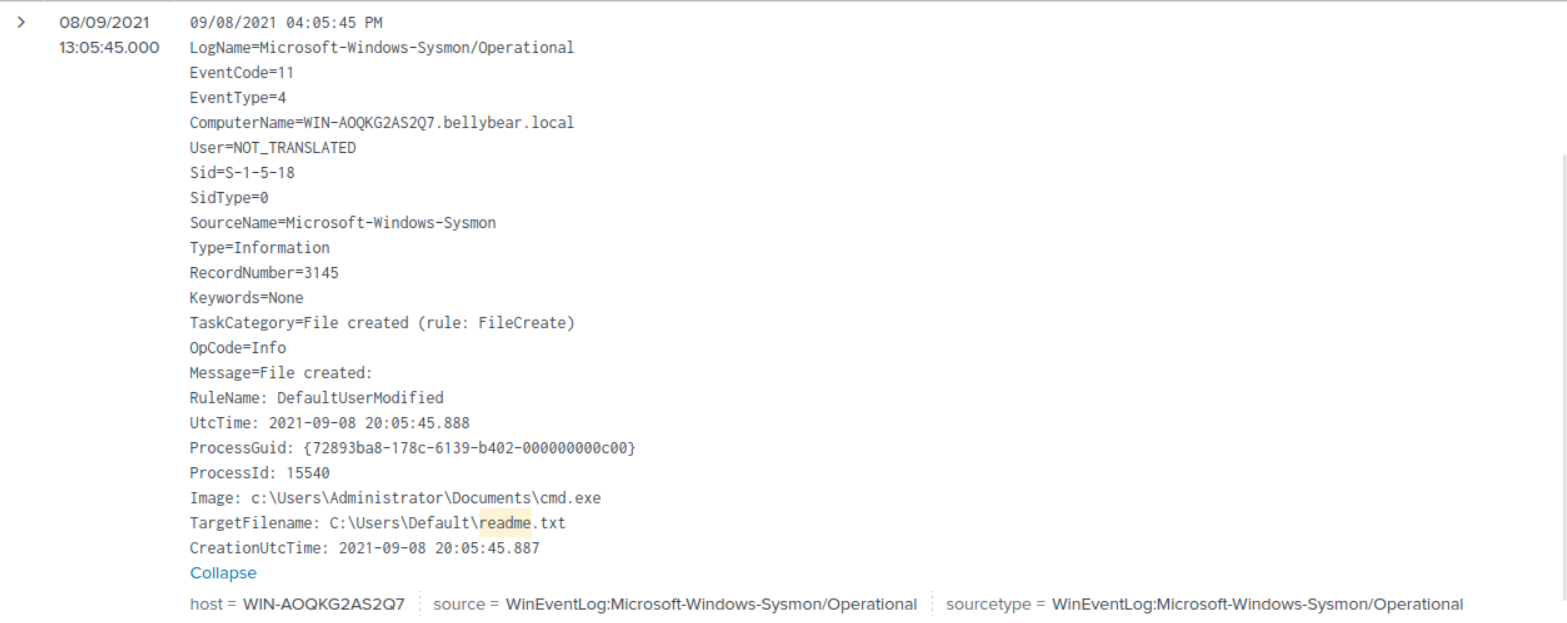
Task: Collapse the event row with the chevron
Action: click(x=22, y=22)
